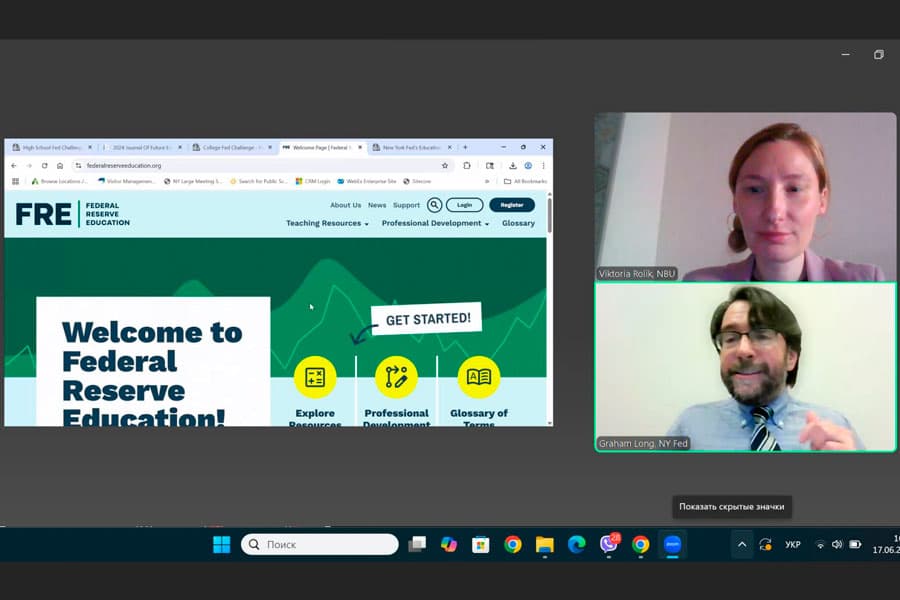The height and width of the screenshot is (600, 900).
Task: Select Graham Long's video tile
Action: pyautogui.click(x=745, y=367)
